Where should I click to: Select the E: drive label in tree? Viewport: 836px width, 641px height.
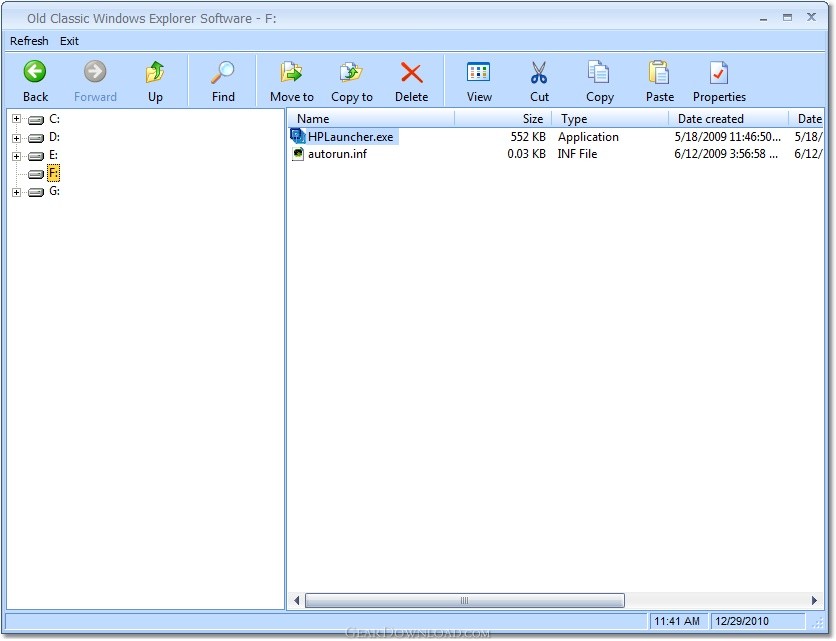(53, 155)
